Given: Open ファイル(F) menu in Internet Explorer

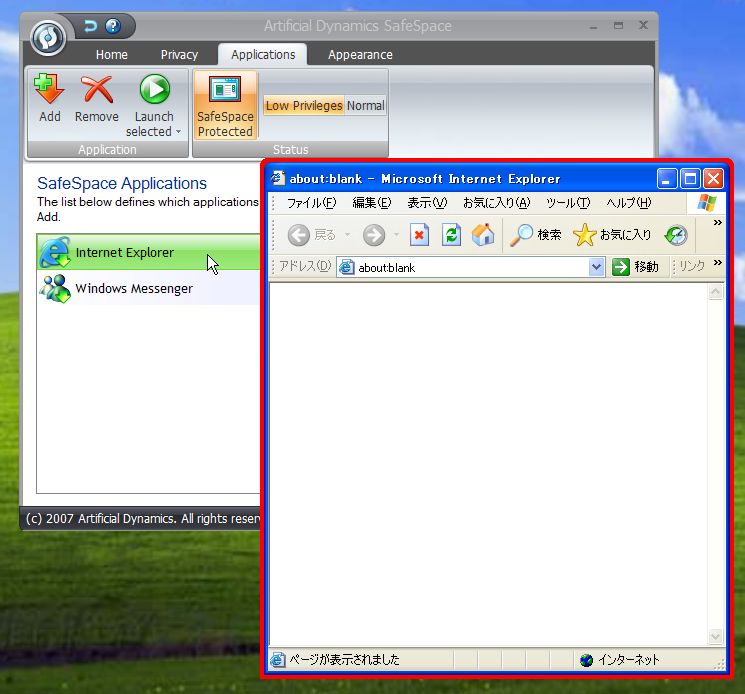Looking at the screenshot, I should tap(311, 203).
